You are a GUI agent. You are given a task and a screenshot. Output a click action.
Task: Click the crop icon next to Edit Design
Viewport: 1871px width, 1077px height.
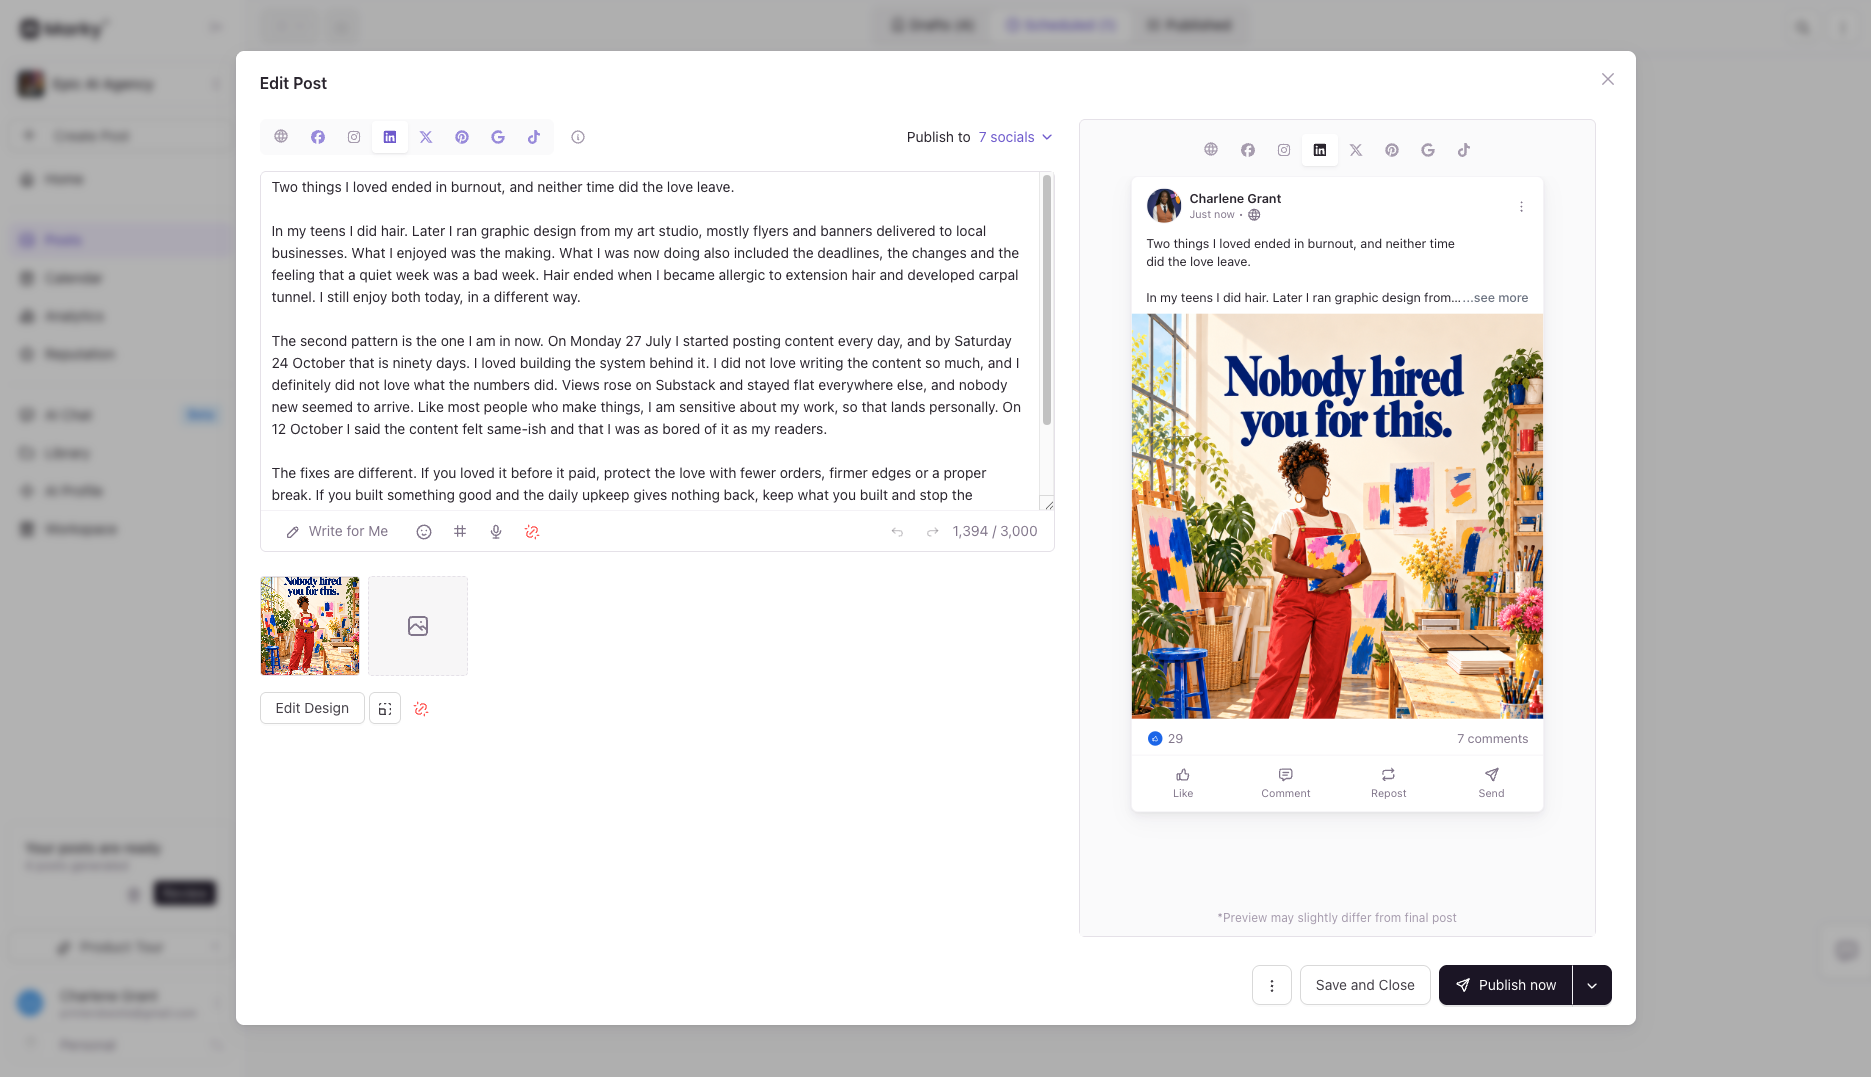(x=385, y=708)
